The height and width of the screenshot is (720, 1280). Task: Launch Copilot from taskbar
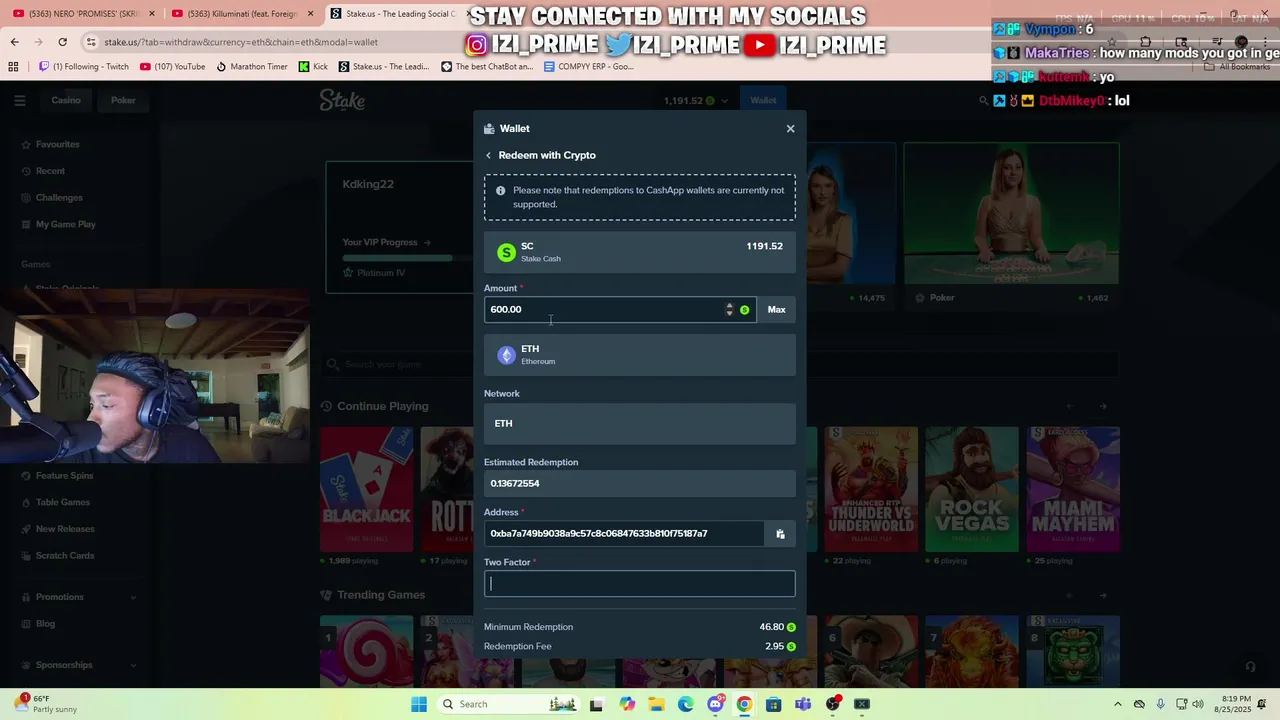(627, 704)
